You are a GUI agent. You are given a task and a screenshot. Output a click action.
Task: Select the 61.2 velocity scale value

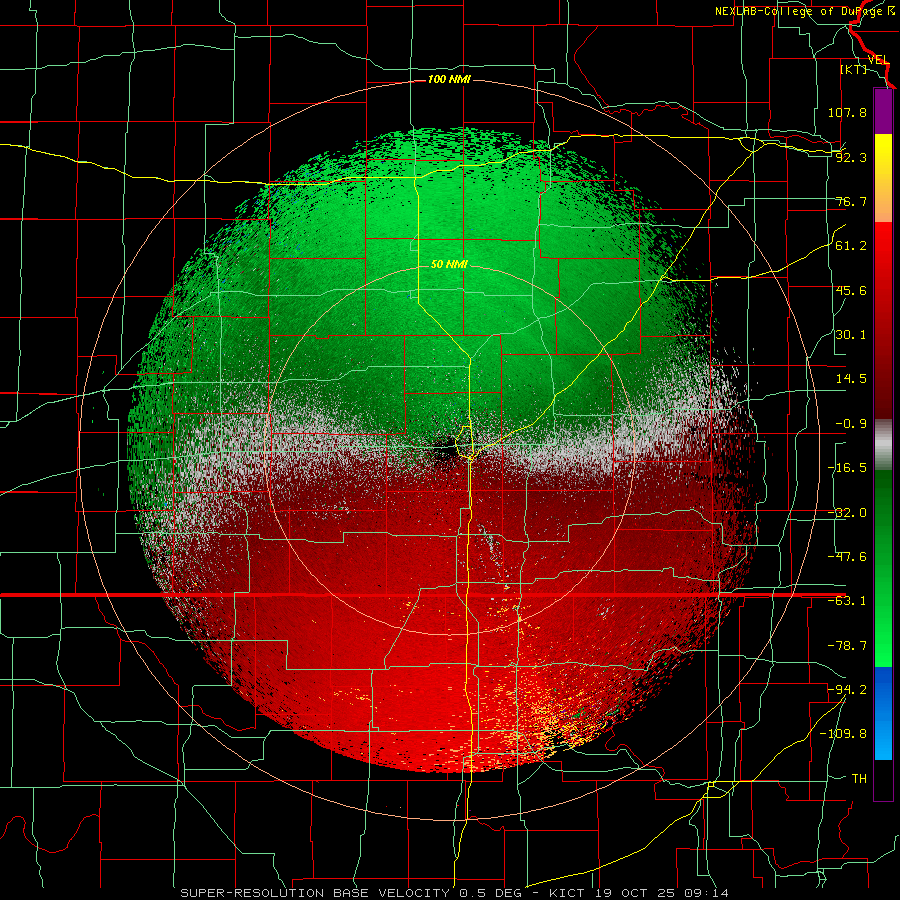(x=851, y=246)
